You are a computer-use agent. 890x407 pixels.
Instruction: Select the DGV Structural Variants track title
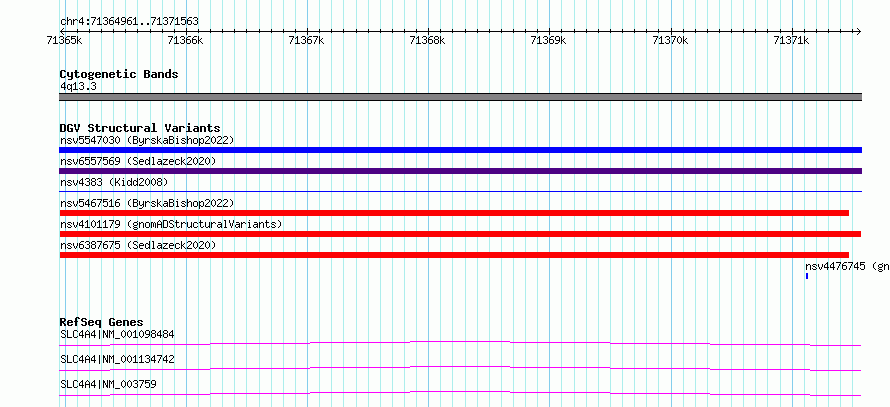[x=140, y=128]
